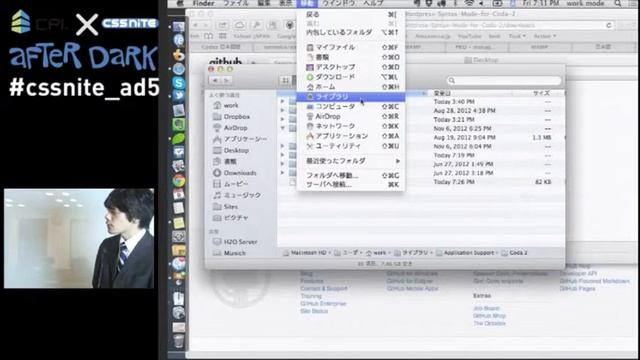Click Application Support in Finder path bar
The width and height of the screenshot is (640, 360).
(x=465, y=253)
